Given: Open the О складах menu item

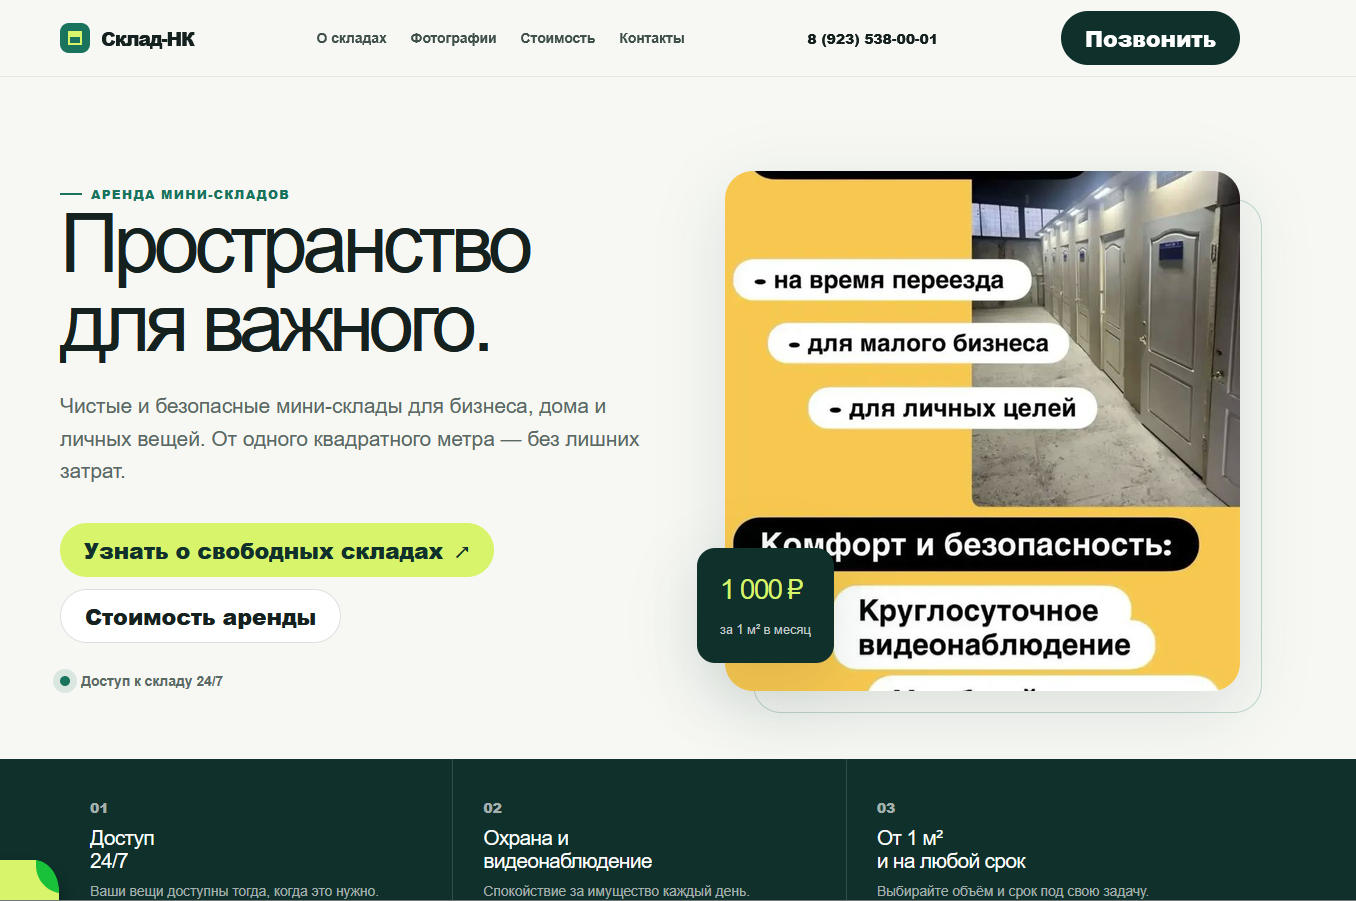Looking at the screenshot, I should click(x=351, y=38).
